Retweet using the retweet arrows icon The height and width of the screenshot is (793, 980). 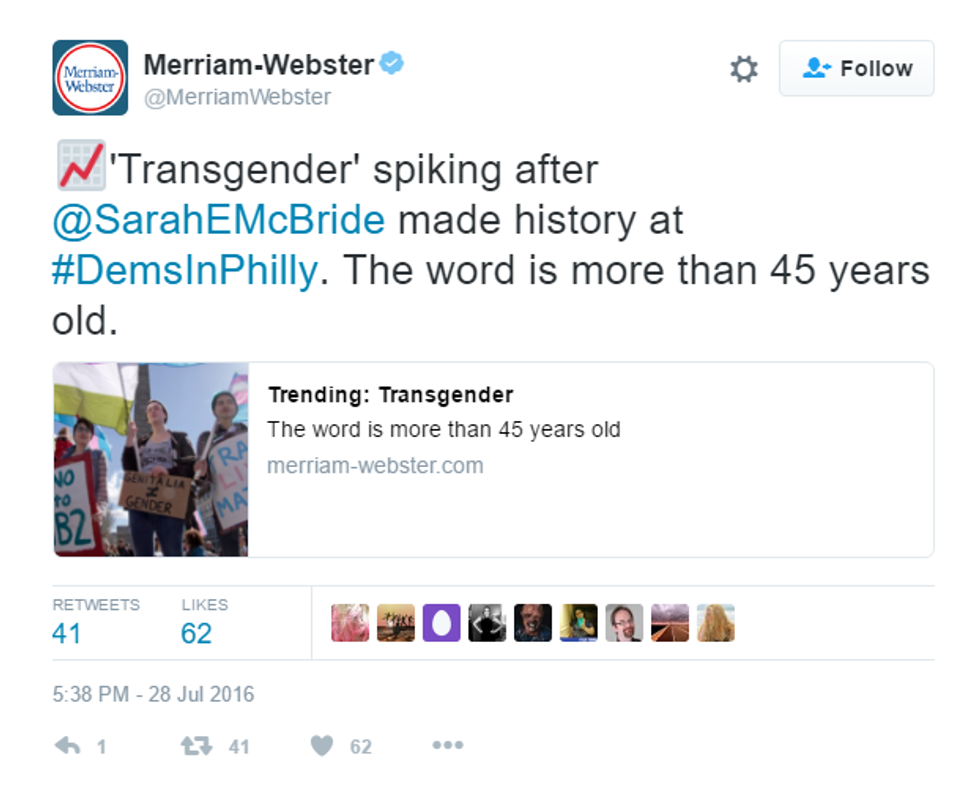click(194, 746)
